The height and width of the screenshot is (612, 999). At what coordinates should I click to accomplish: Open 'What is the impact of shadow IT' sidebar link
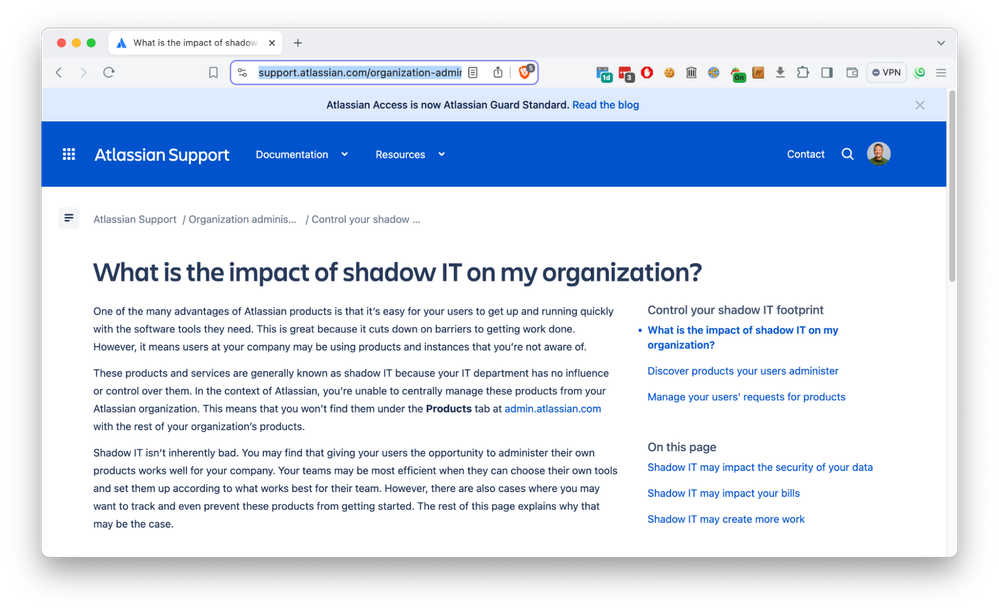tap(743, 338)
